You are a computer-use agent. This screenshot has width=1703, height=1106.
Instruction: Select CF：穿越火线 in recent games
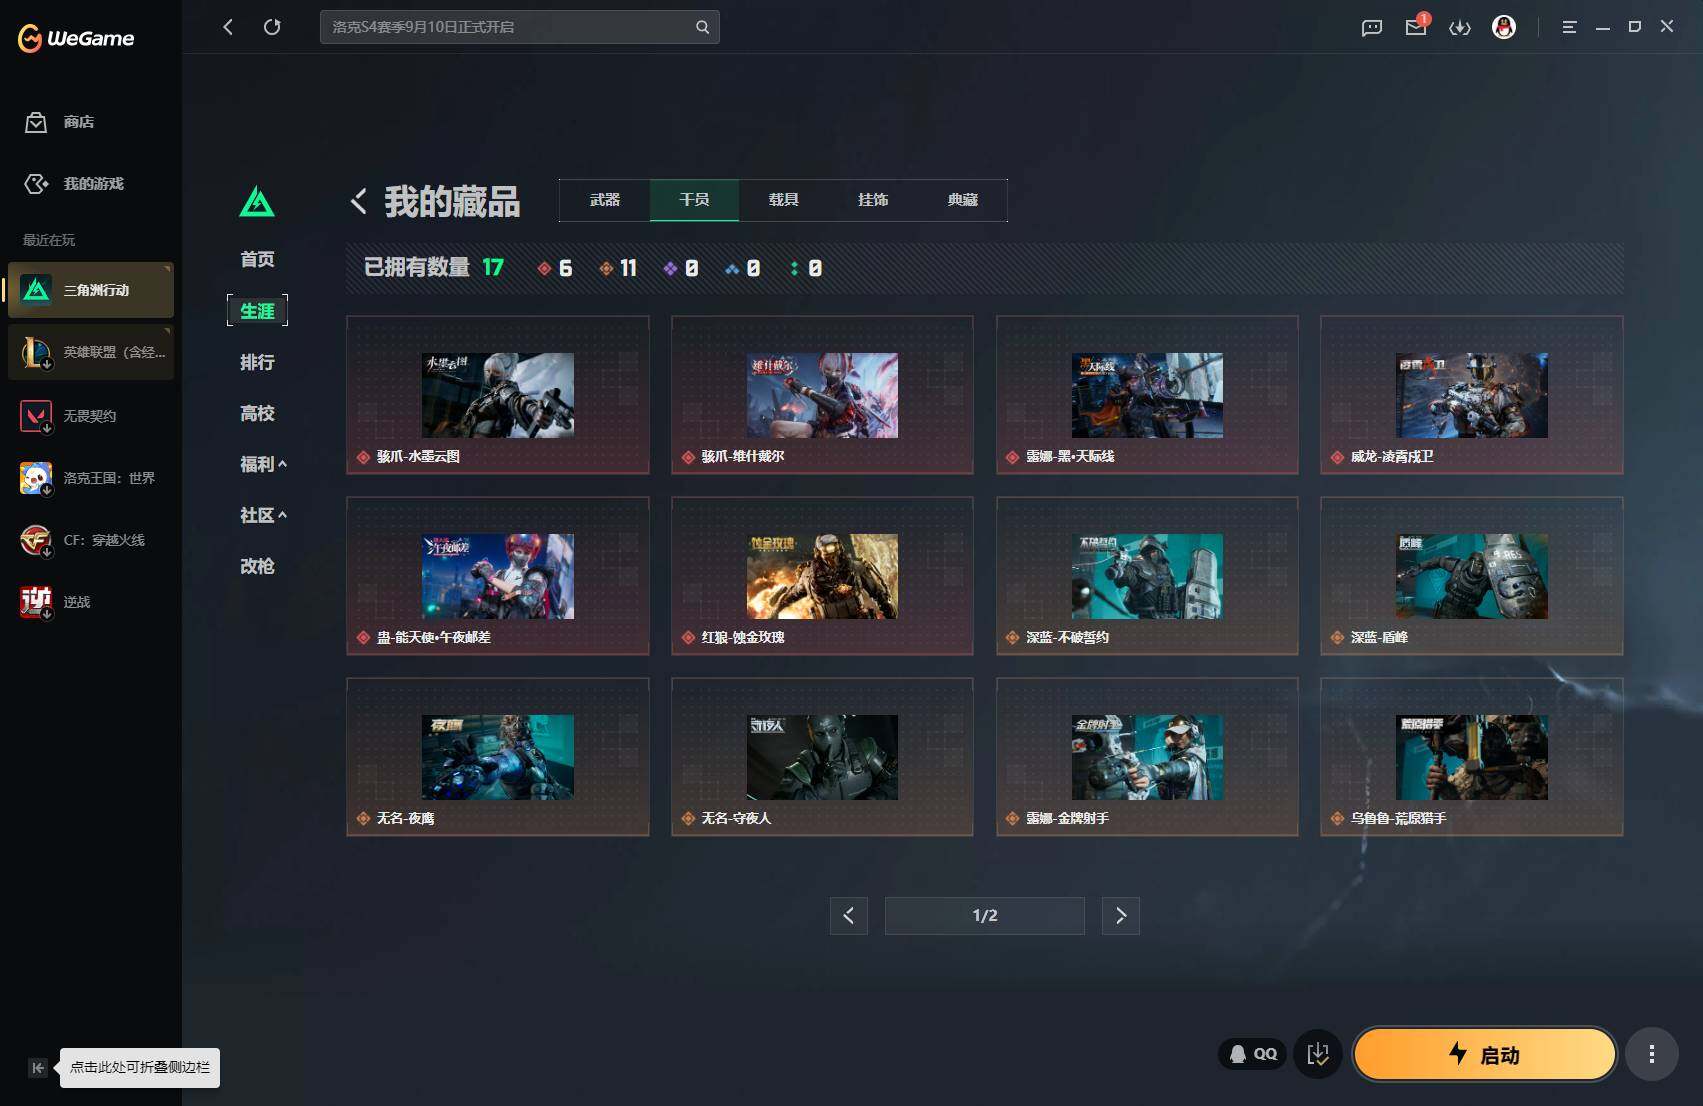(91, 540)
